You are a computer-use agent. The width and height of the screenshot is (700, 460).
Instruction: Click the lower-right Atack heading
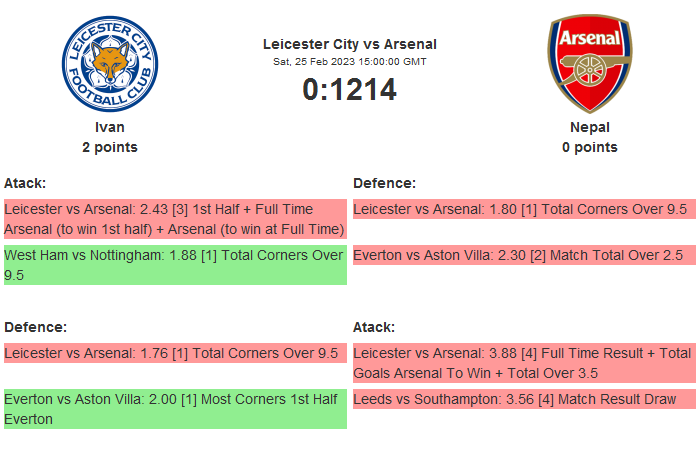374,327
